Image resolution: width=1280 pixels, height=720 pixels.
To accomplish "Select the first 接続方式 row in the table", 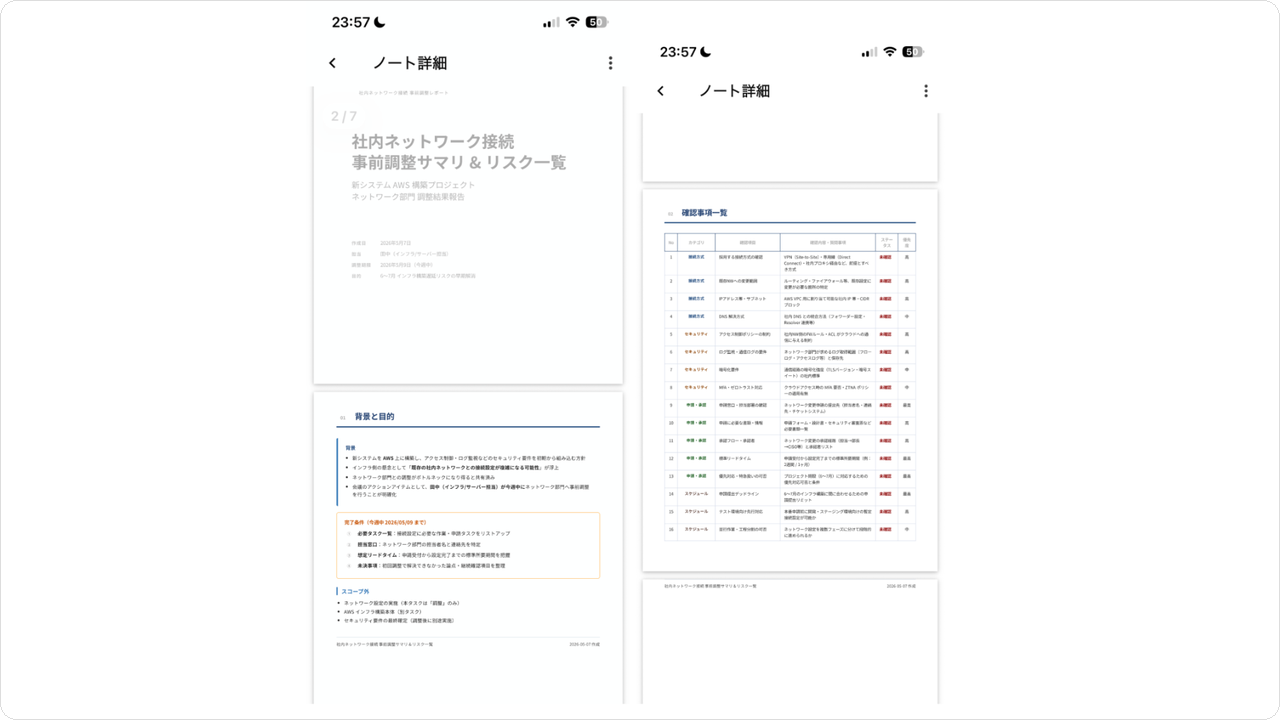I will [x=790, y=261].
